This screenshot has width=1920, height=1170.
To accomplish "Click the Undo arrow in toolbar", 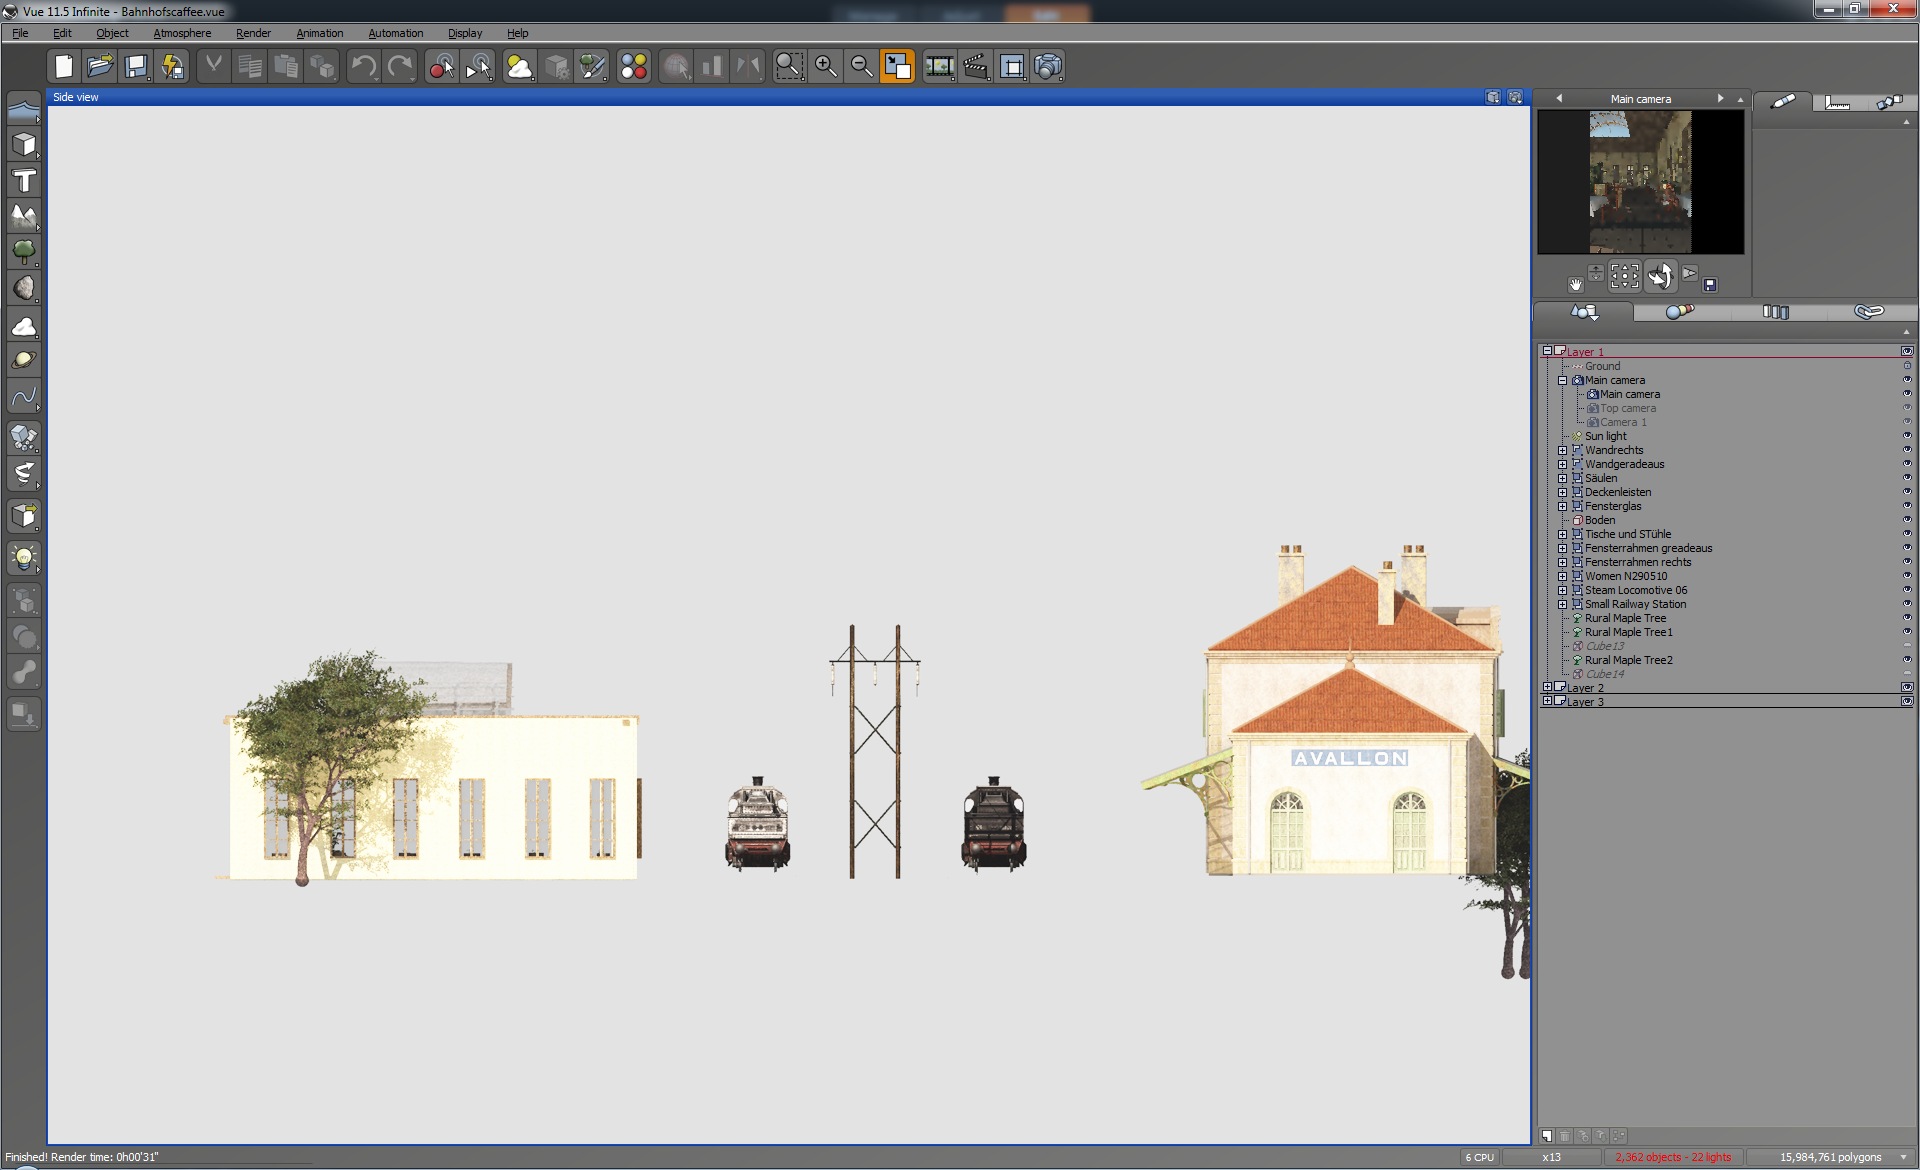I will tap(363, 67).
